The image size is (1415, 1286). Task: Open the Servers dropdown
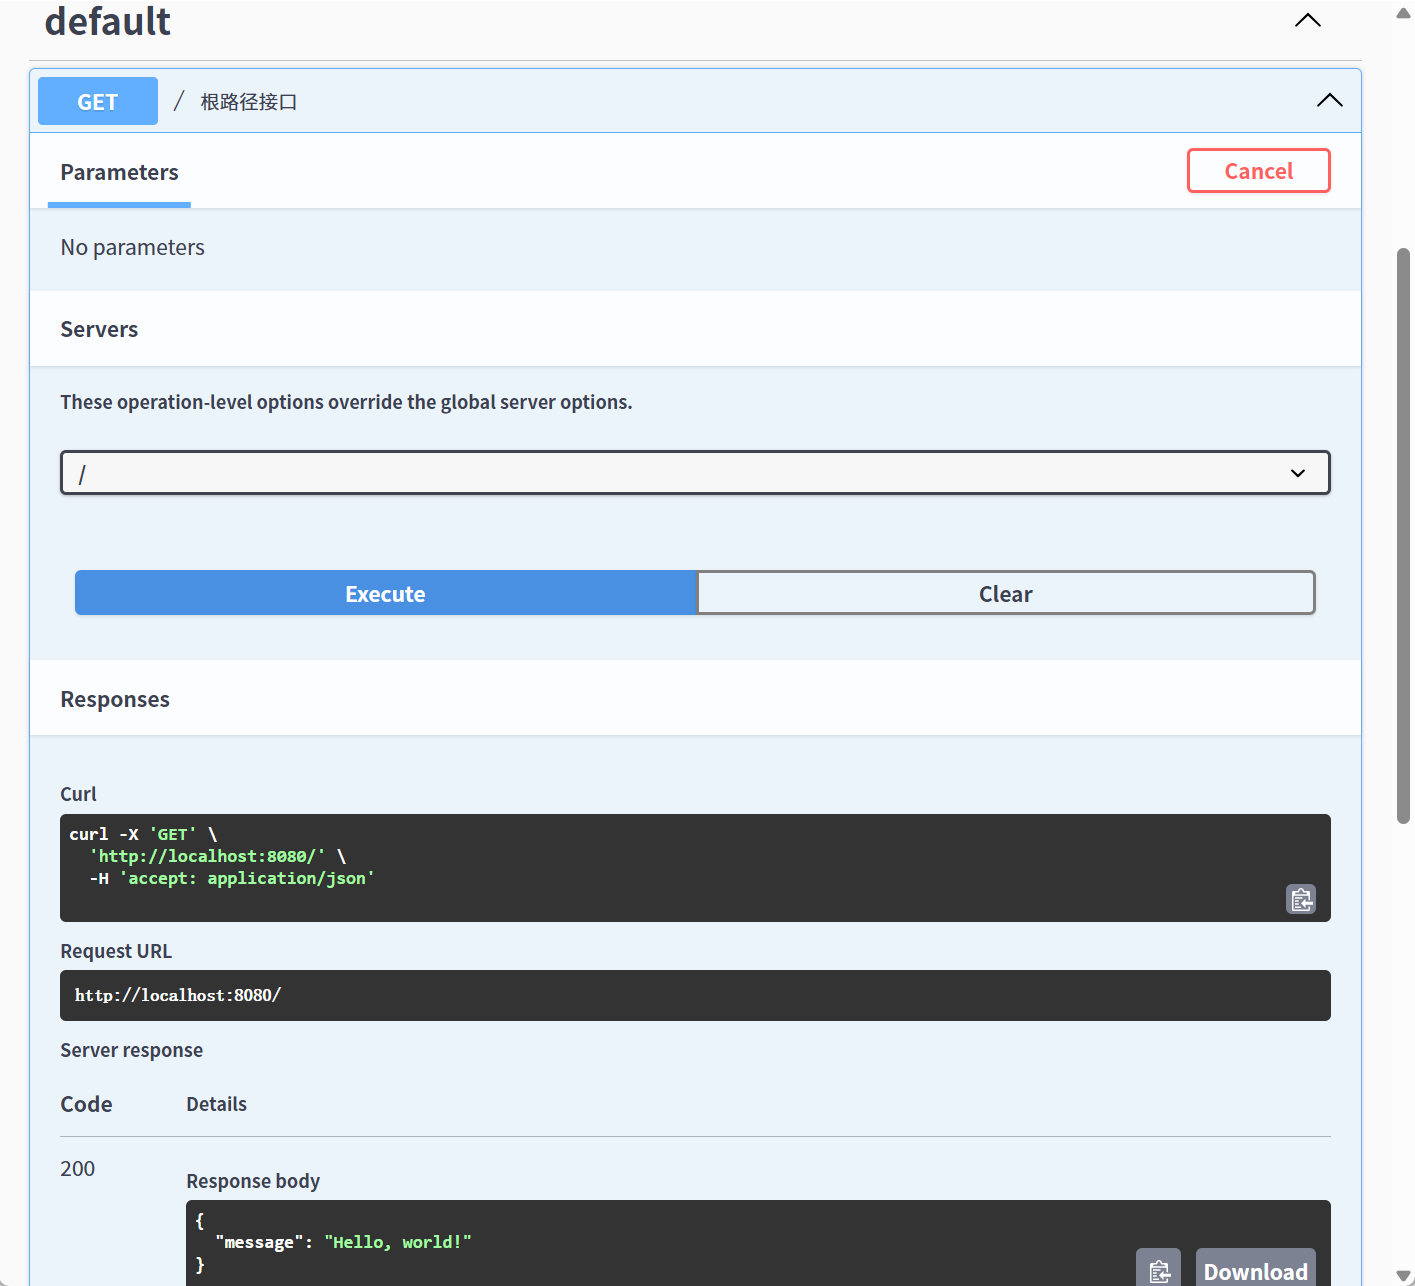click(695, 473)
